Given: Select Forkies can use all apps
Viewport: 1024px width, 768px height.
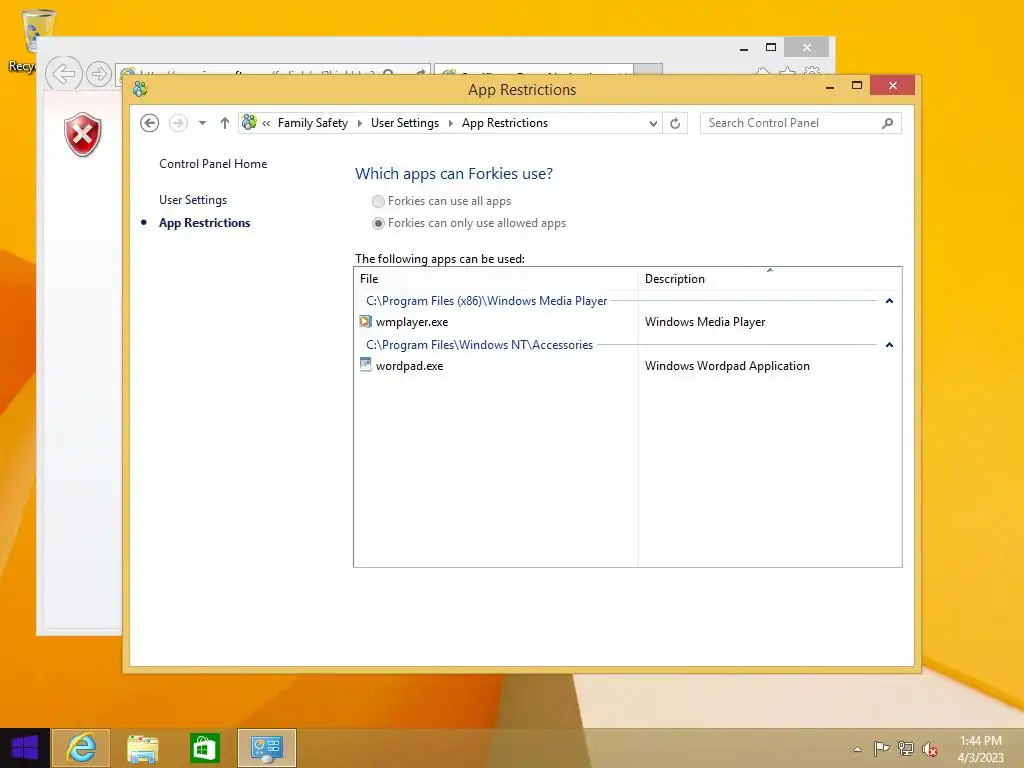Looking at the screenshot, I should (x=378, y=201).
